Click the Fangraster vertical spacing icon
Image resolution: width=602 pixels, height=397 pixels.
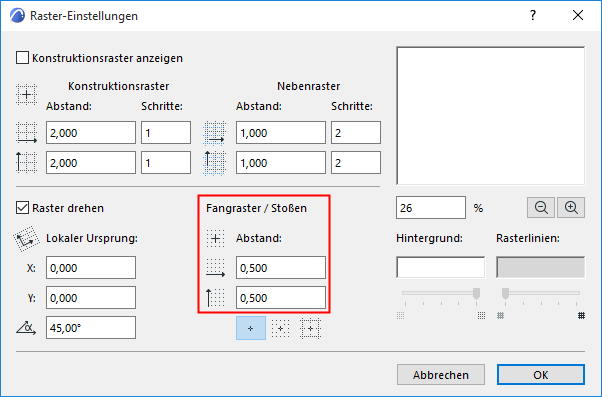[215, 298]
